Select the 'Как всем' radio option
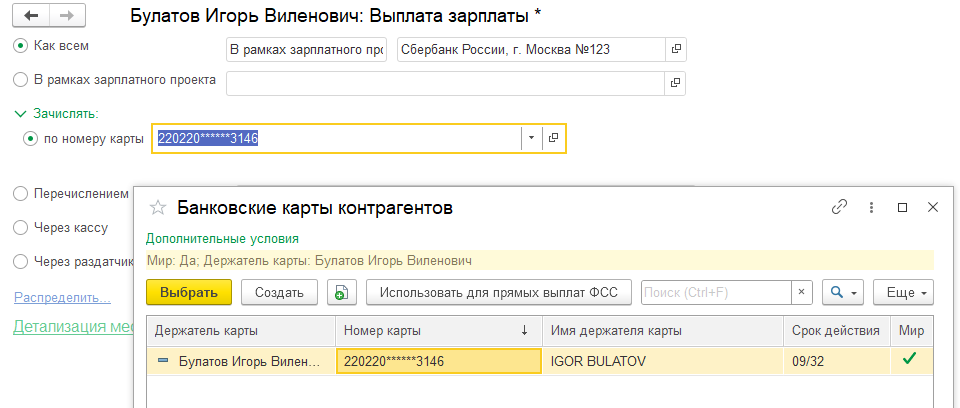This screenshot has height=408, width=960. click(20, 46)
